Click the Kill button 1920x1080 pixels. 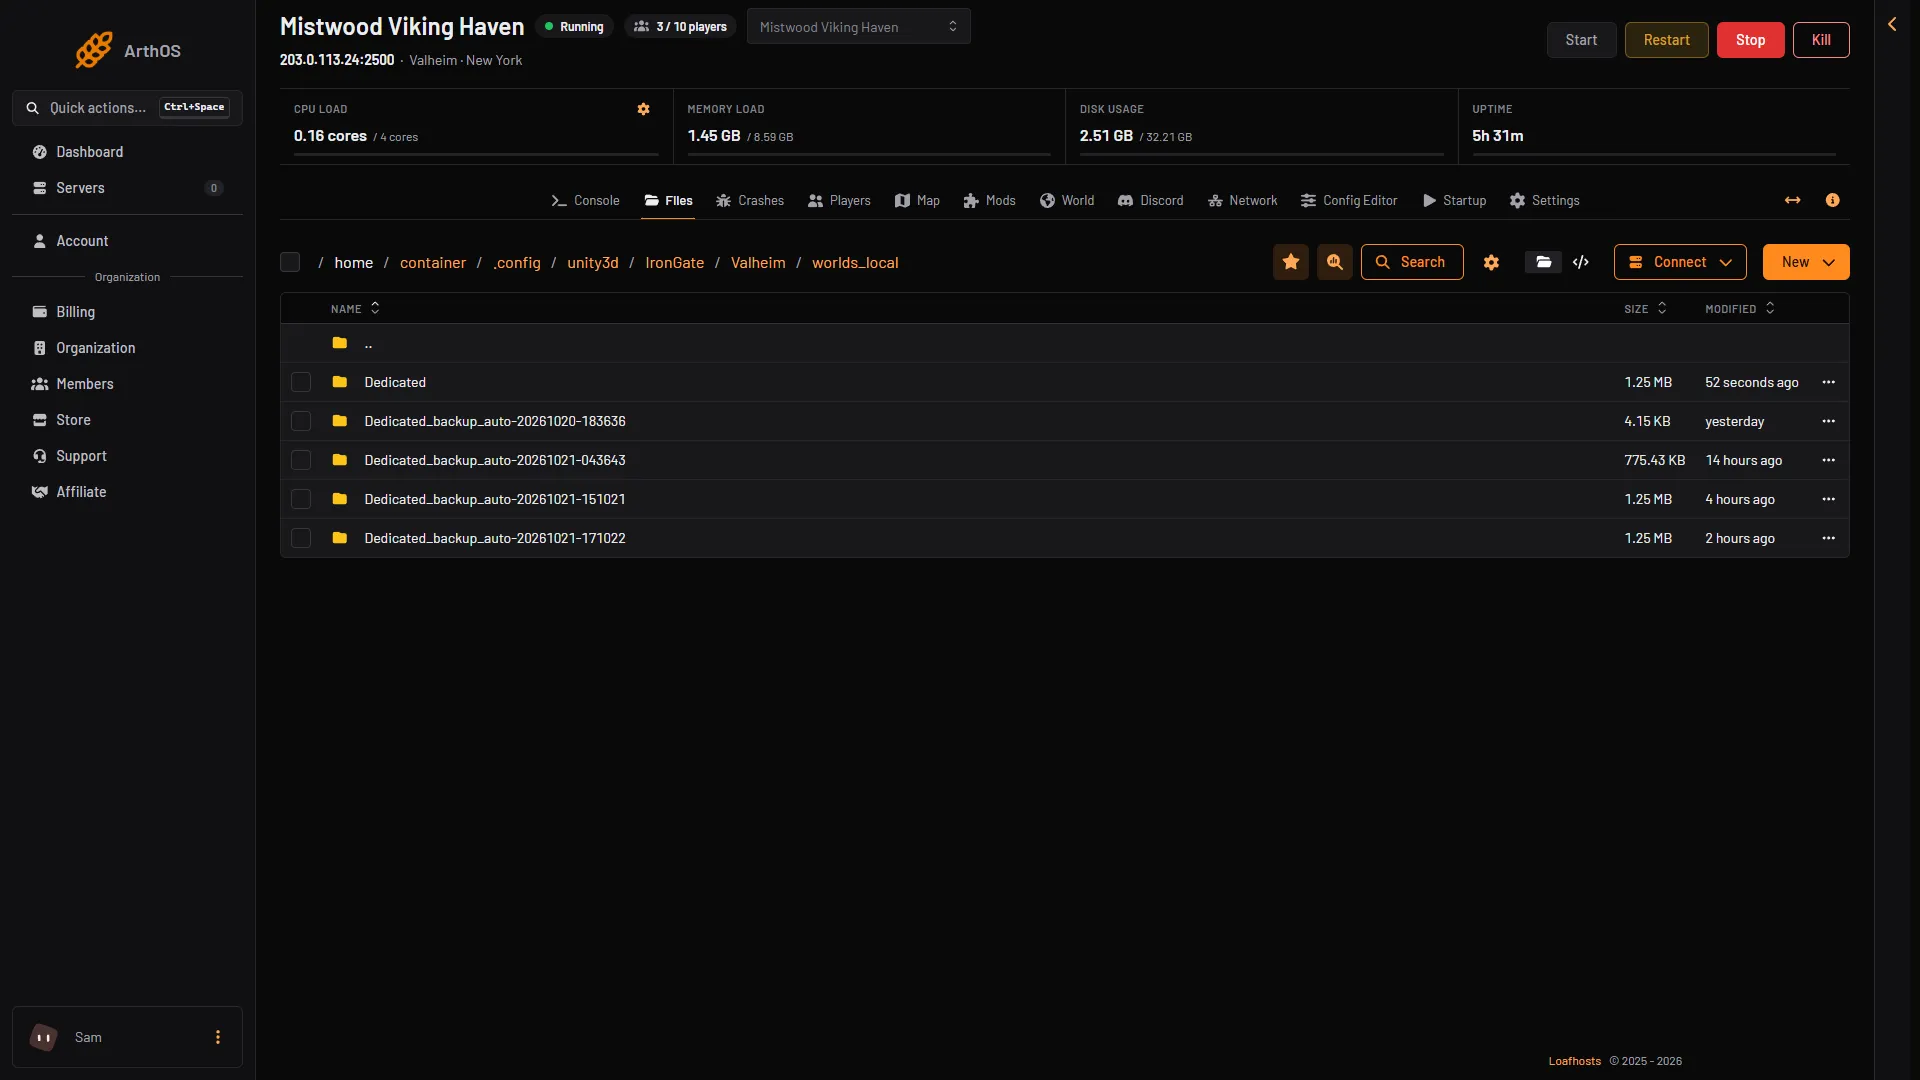click(1821, 40)
